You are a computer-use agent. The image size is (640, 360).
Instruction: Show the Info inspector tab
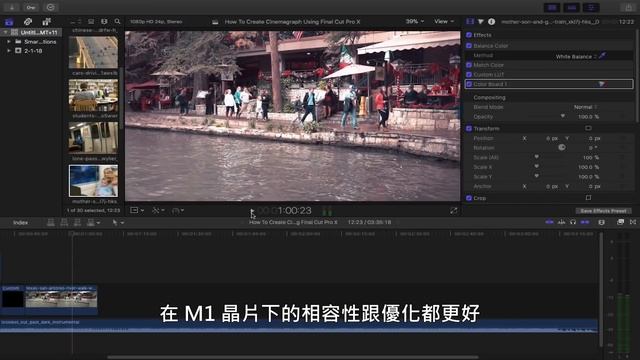[491, 22]
